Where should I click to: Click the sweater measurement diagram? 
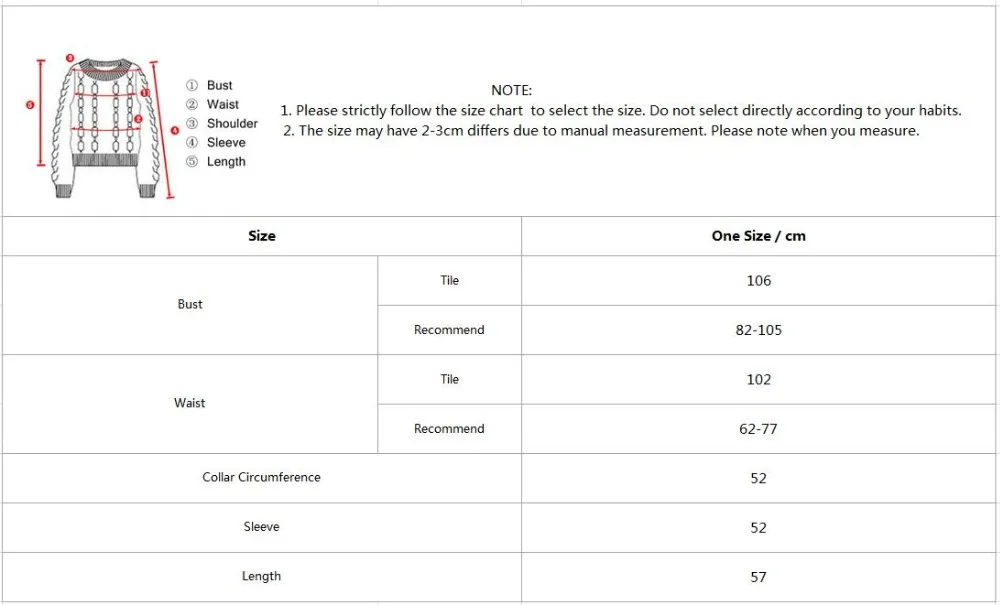pos(102,126)
